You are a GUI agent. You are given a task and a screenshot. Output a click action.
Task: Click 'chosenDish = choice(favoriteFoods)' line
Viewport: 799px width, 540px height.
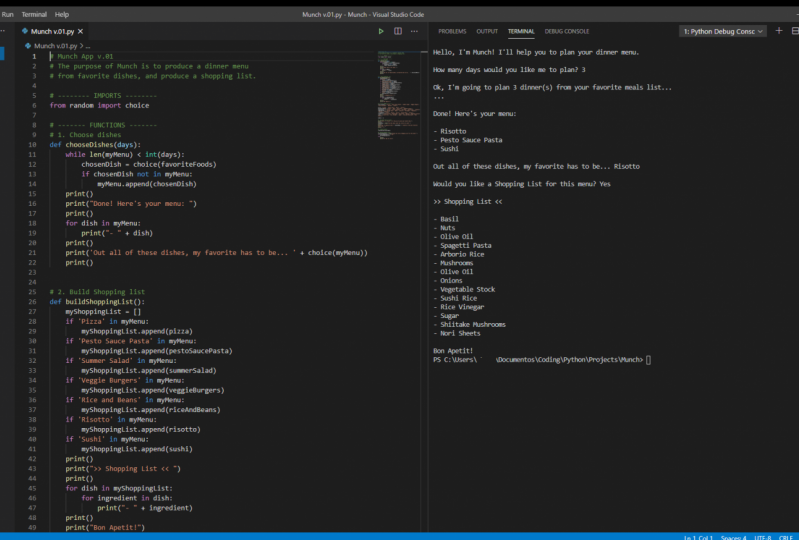(x=149, y=165)
